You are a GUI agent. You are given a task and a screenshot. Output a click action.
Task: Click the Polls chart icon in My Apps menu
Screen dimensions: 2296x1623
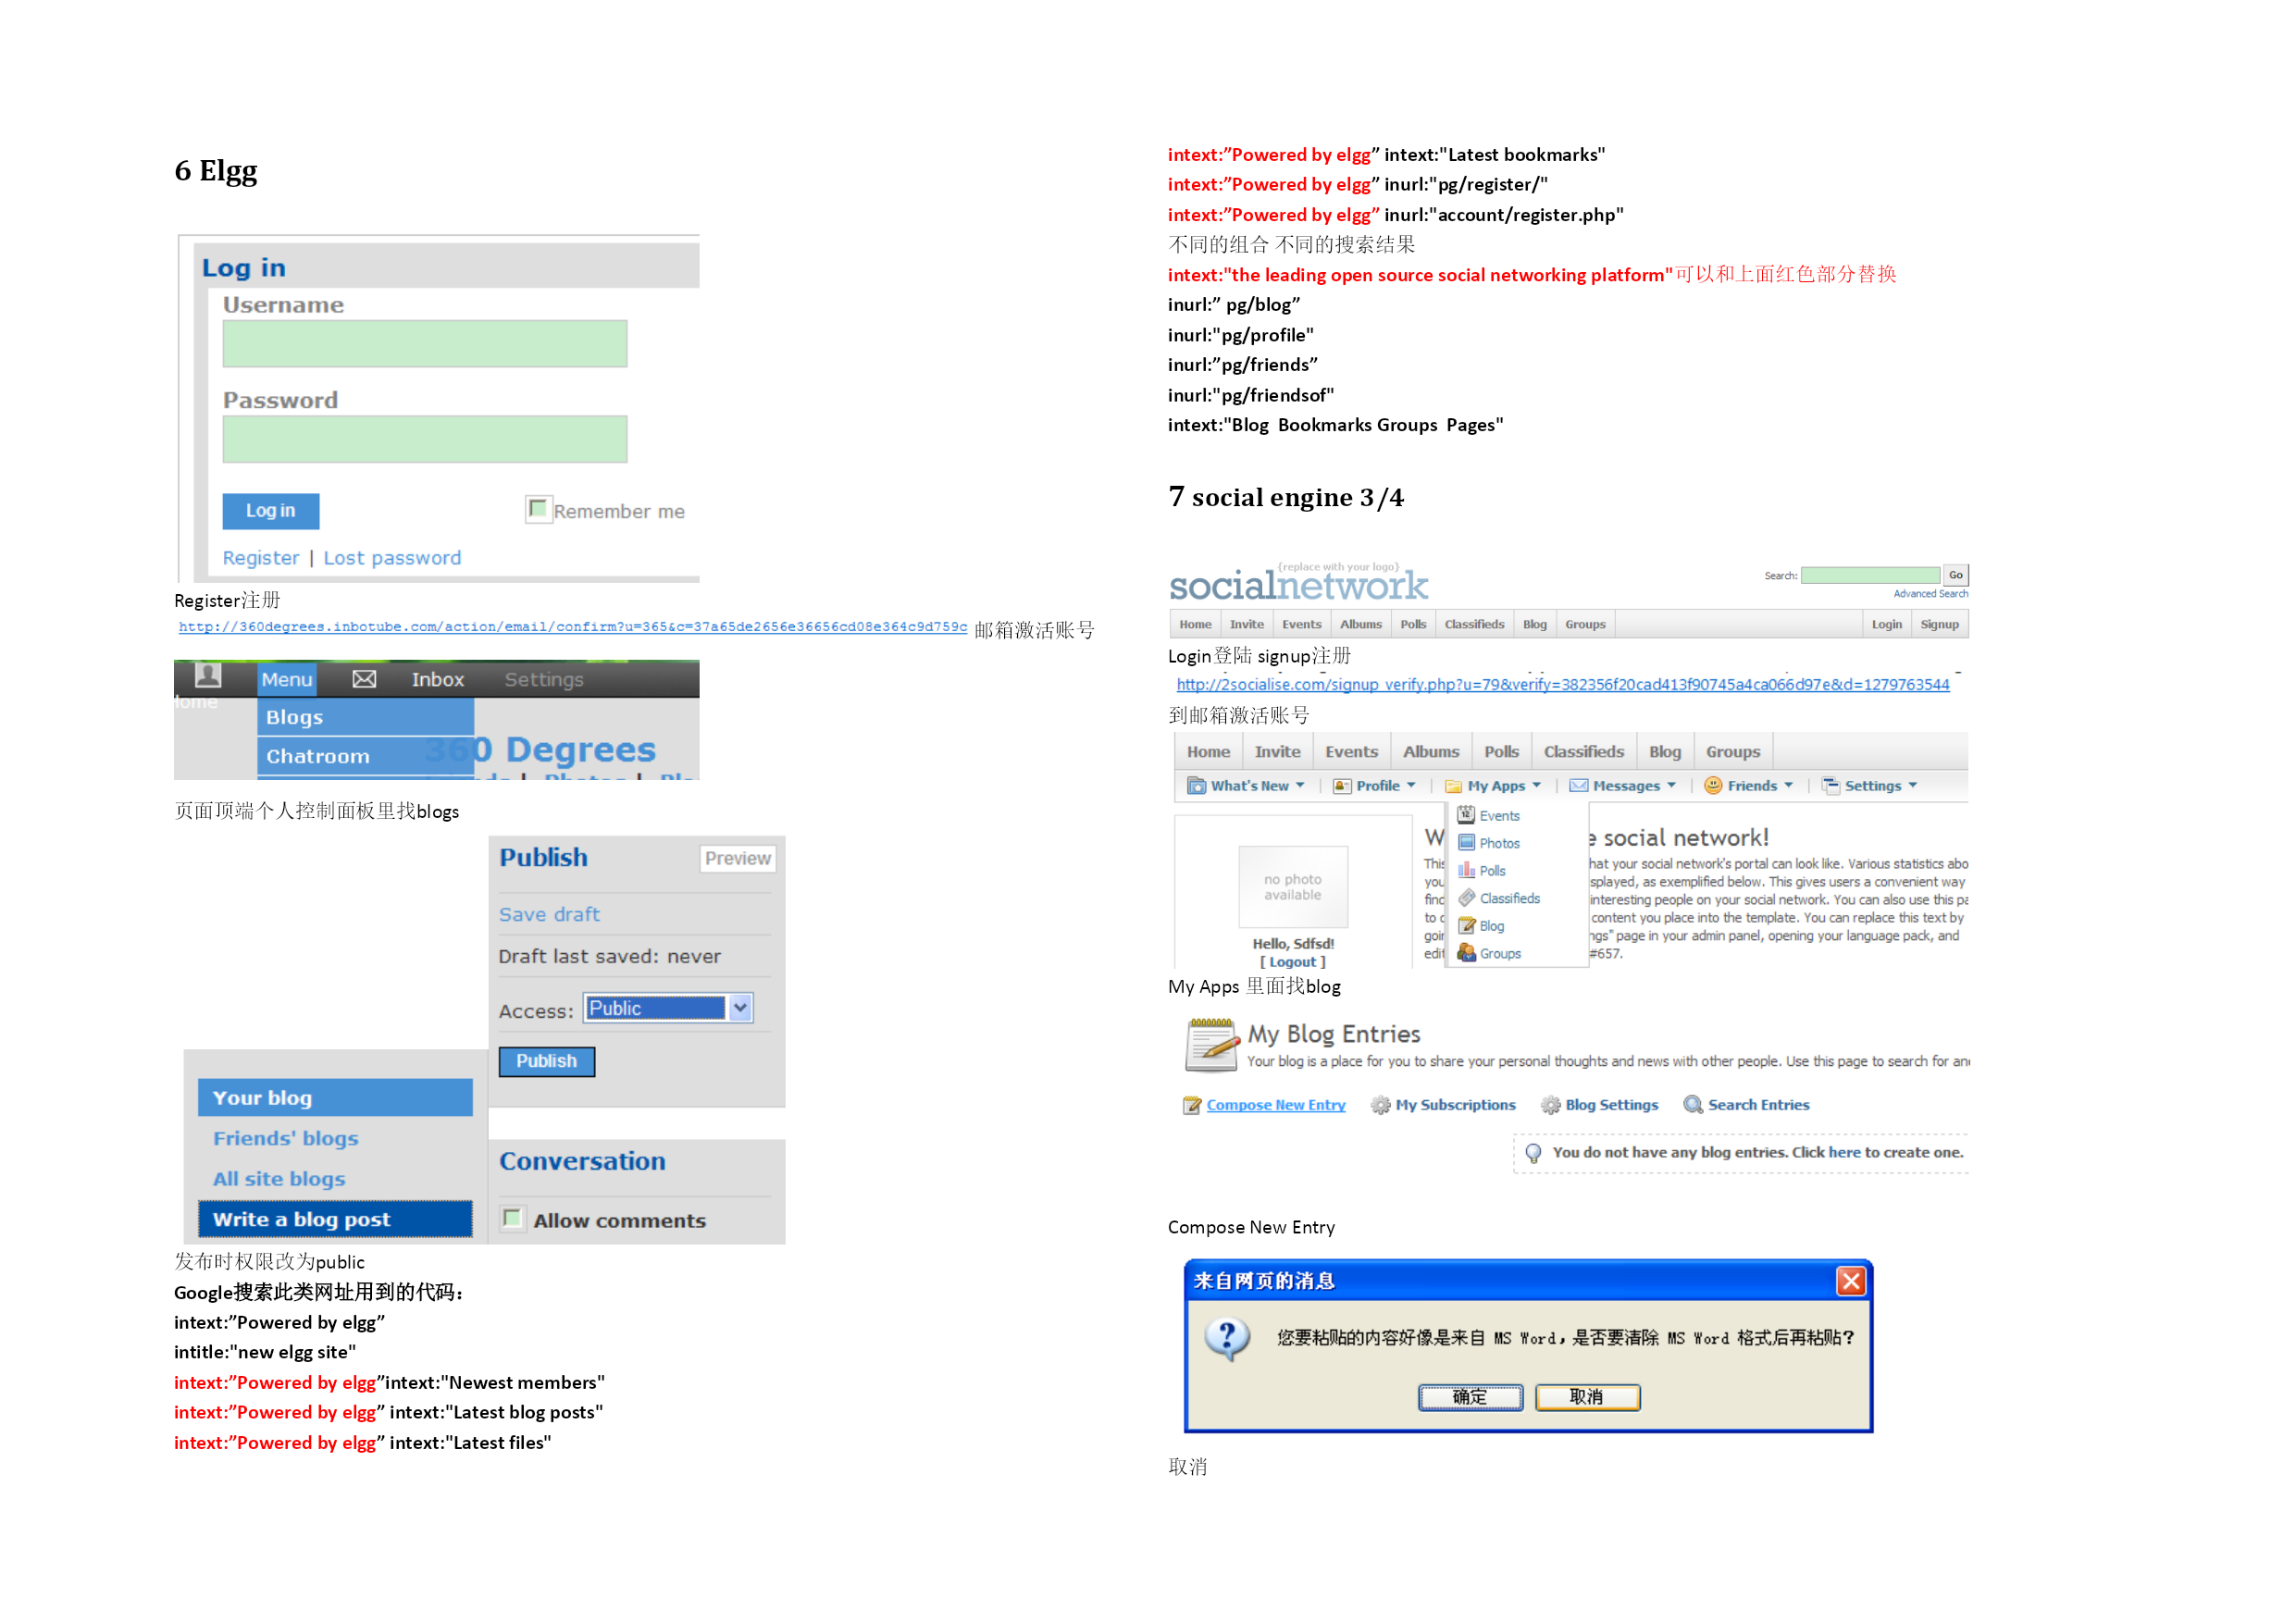pos(1466,870)
